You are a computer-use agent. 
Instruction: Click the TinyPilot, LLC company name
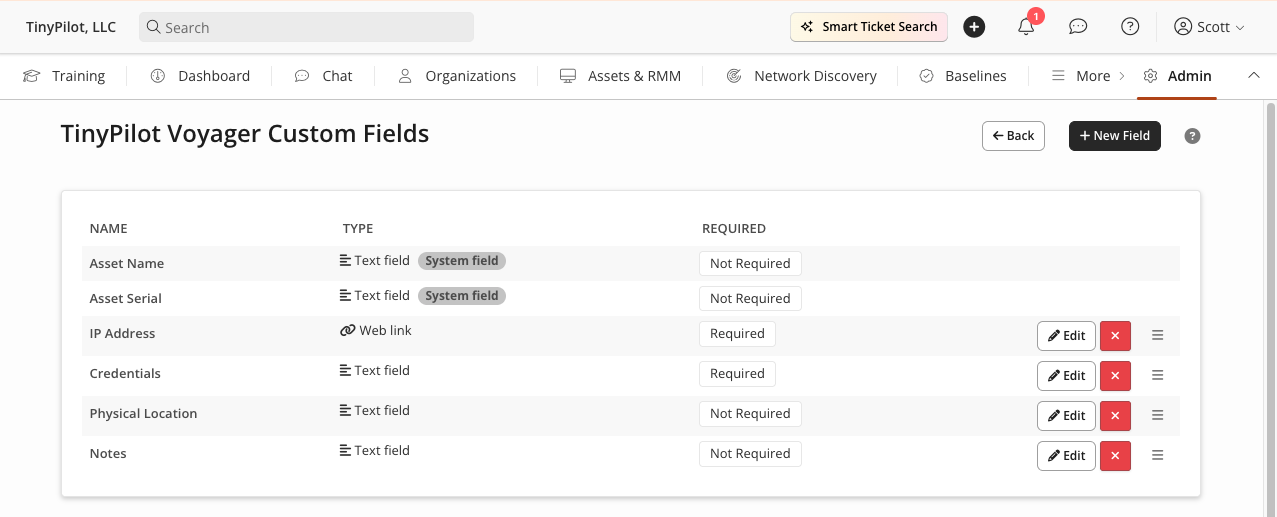point(71,27)
